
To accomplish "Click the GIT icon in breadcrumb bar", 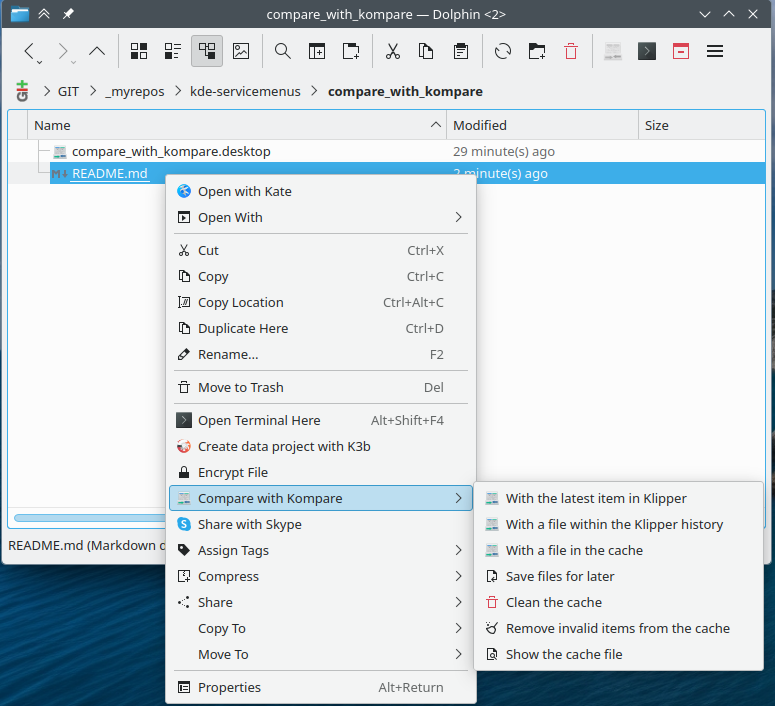I will 22,91.
